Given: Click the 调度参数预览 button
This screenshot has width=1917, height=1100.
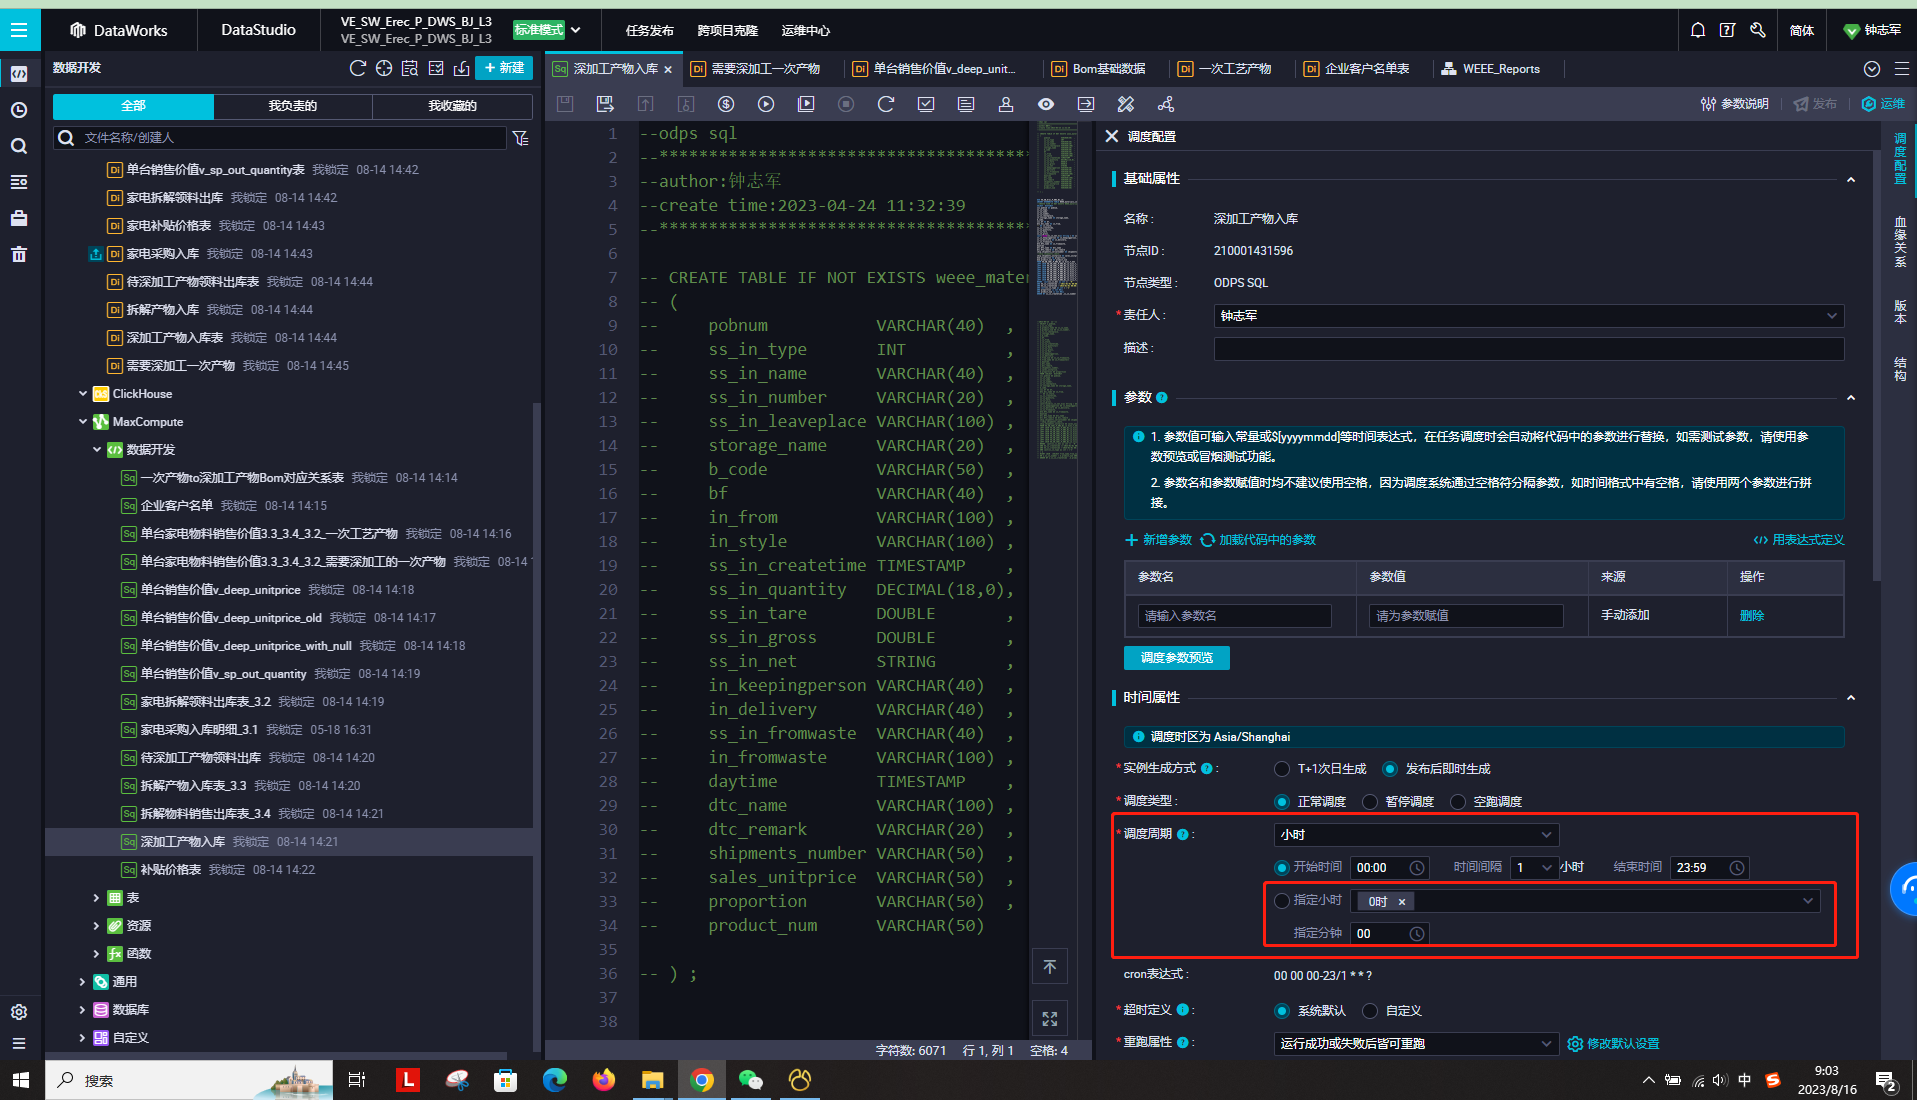Looking at the screenshot, I should pyautogui.click(x=1177, y=658).
